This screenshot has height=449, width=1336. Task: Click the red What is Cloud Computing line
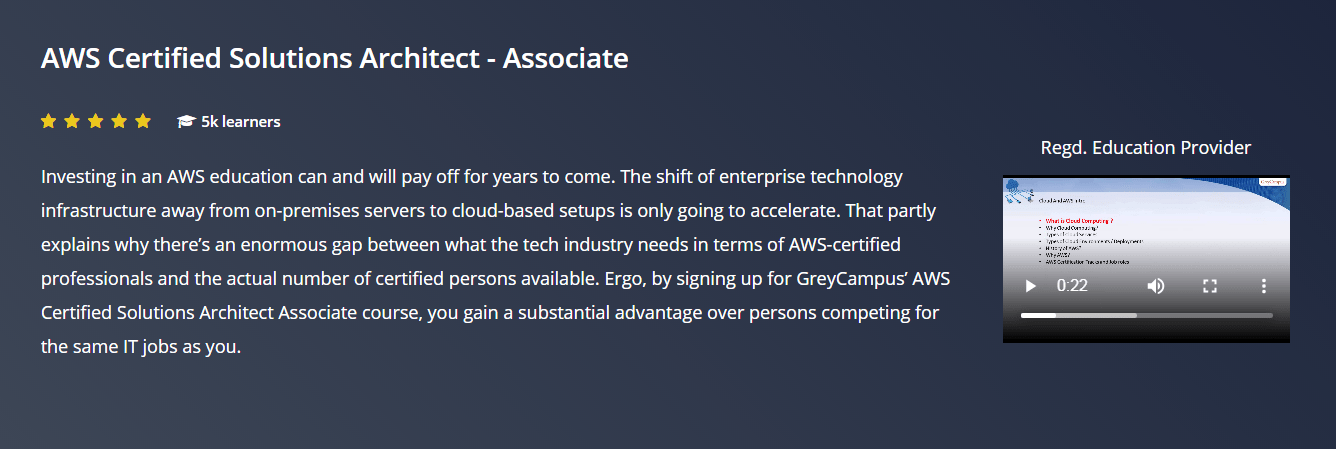(x=1080, y=220)
